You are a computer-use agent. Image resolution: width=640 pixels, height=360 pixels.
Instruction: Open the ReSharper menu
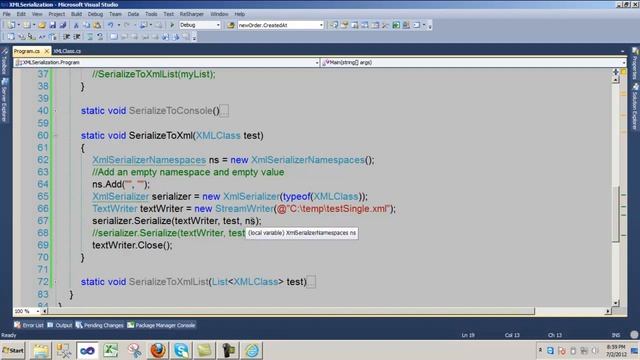pyautogui.click(x=191, y=14)
